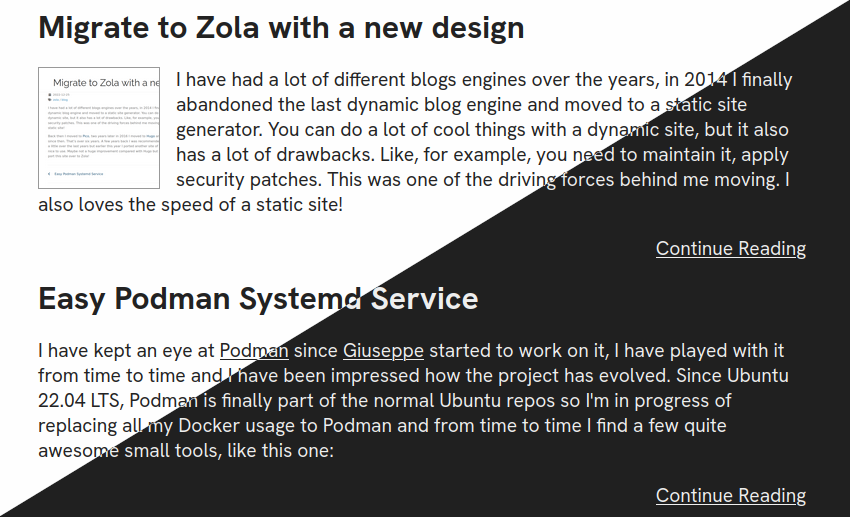This screenshot has width=850, height=517.
Task: Click the tiny title text inside the preview thumbnail
Action: pos(106,83)
